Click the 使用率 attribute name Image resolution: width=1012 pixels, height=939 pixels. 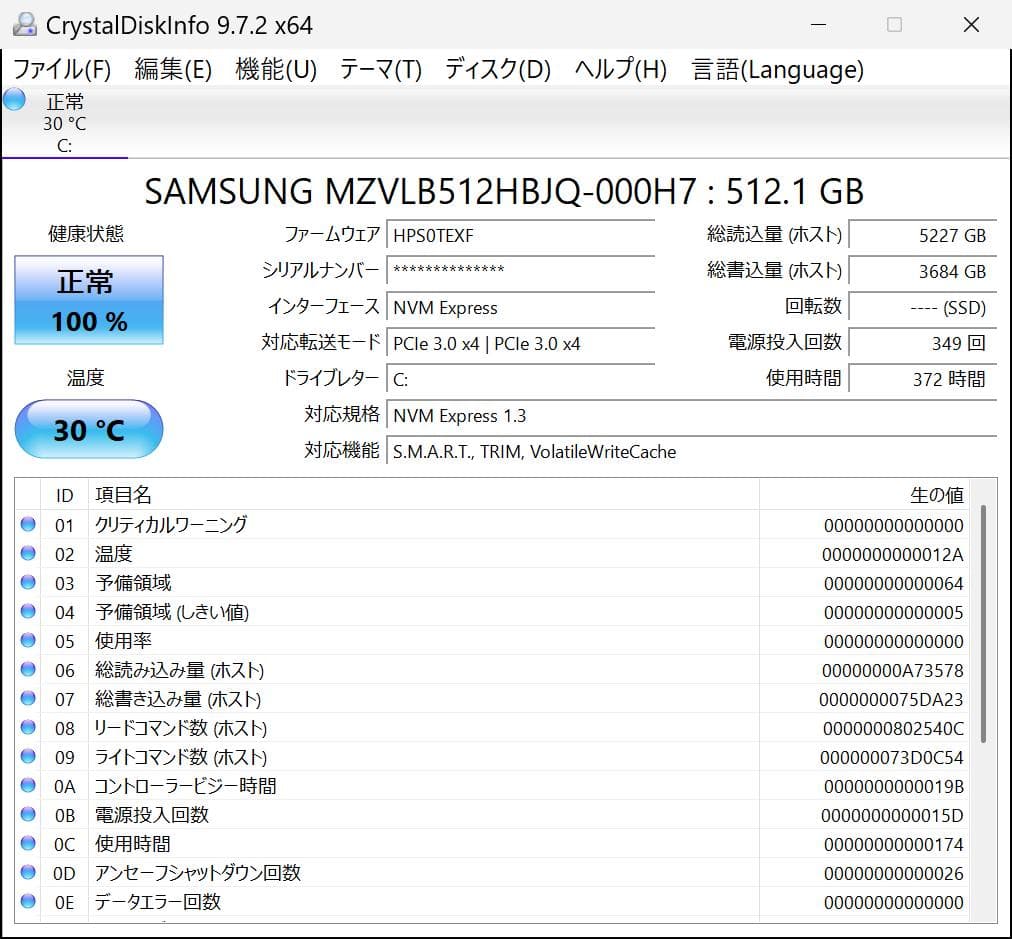tap(123, 640)
